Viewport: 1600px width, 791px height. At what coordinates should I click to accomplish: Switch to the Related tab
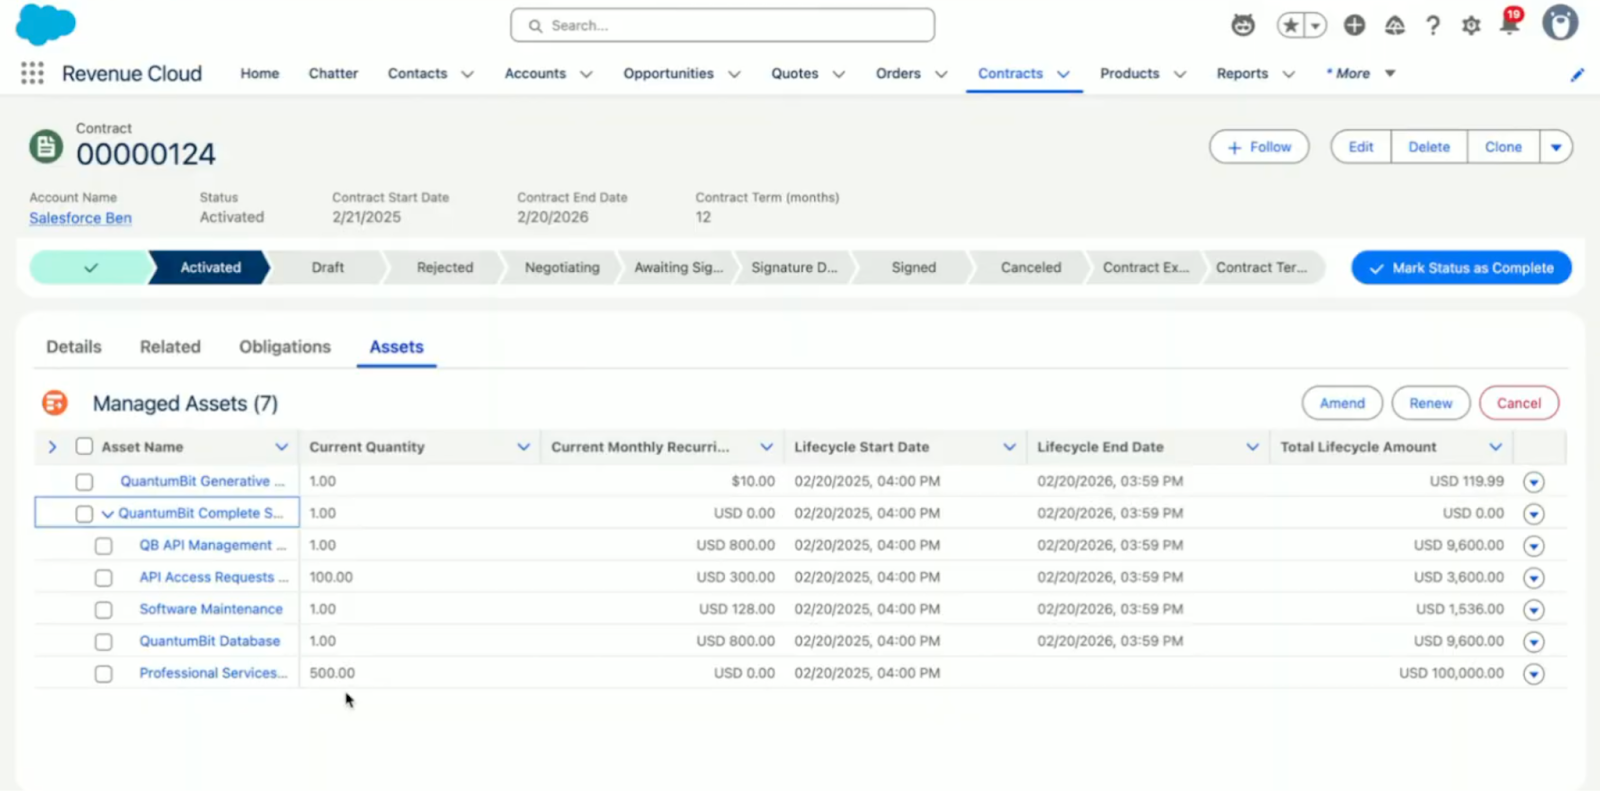click(x=170, y=347)
